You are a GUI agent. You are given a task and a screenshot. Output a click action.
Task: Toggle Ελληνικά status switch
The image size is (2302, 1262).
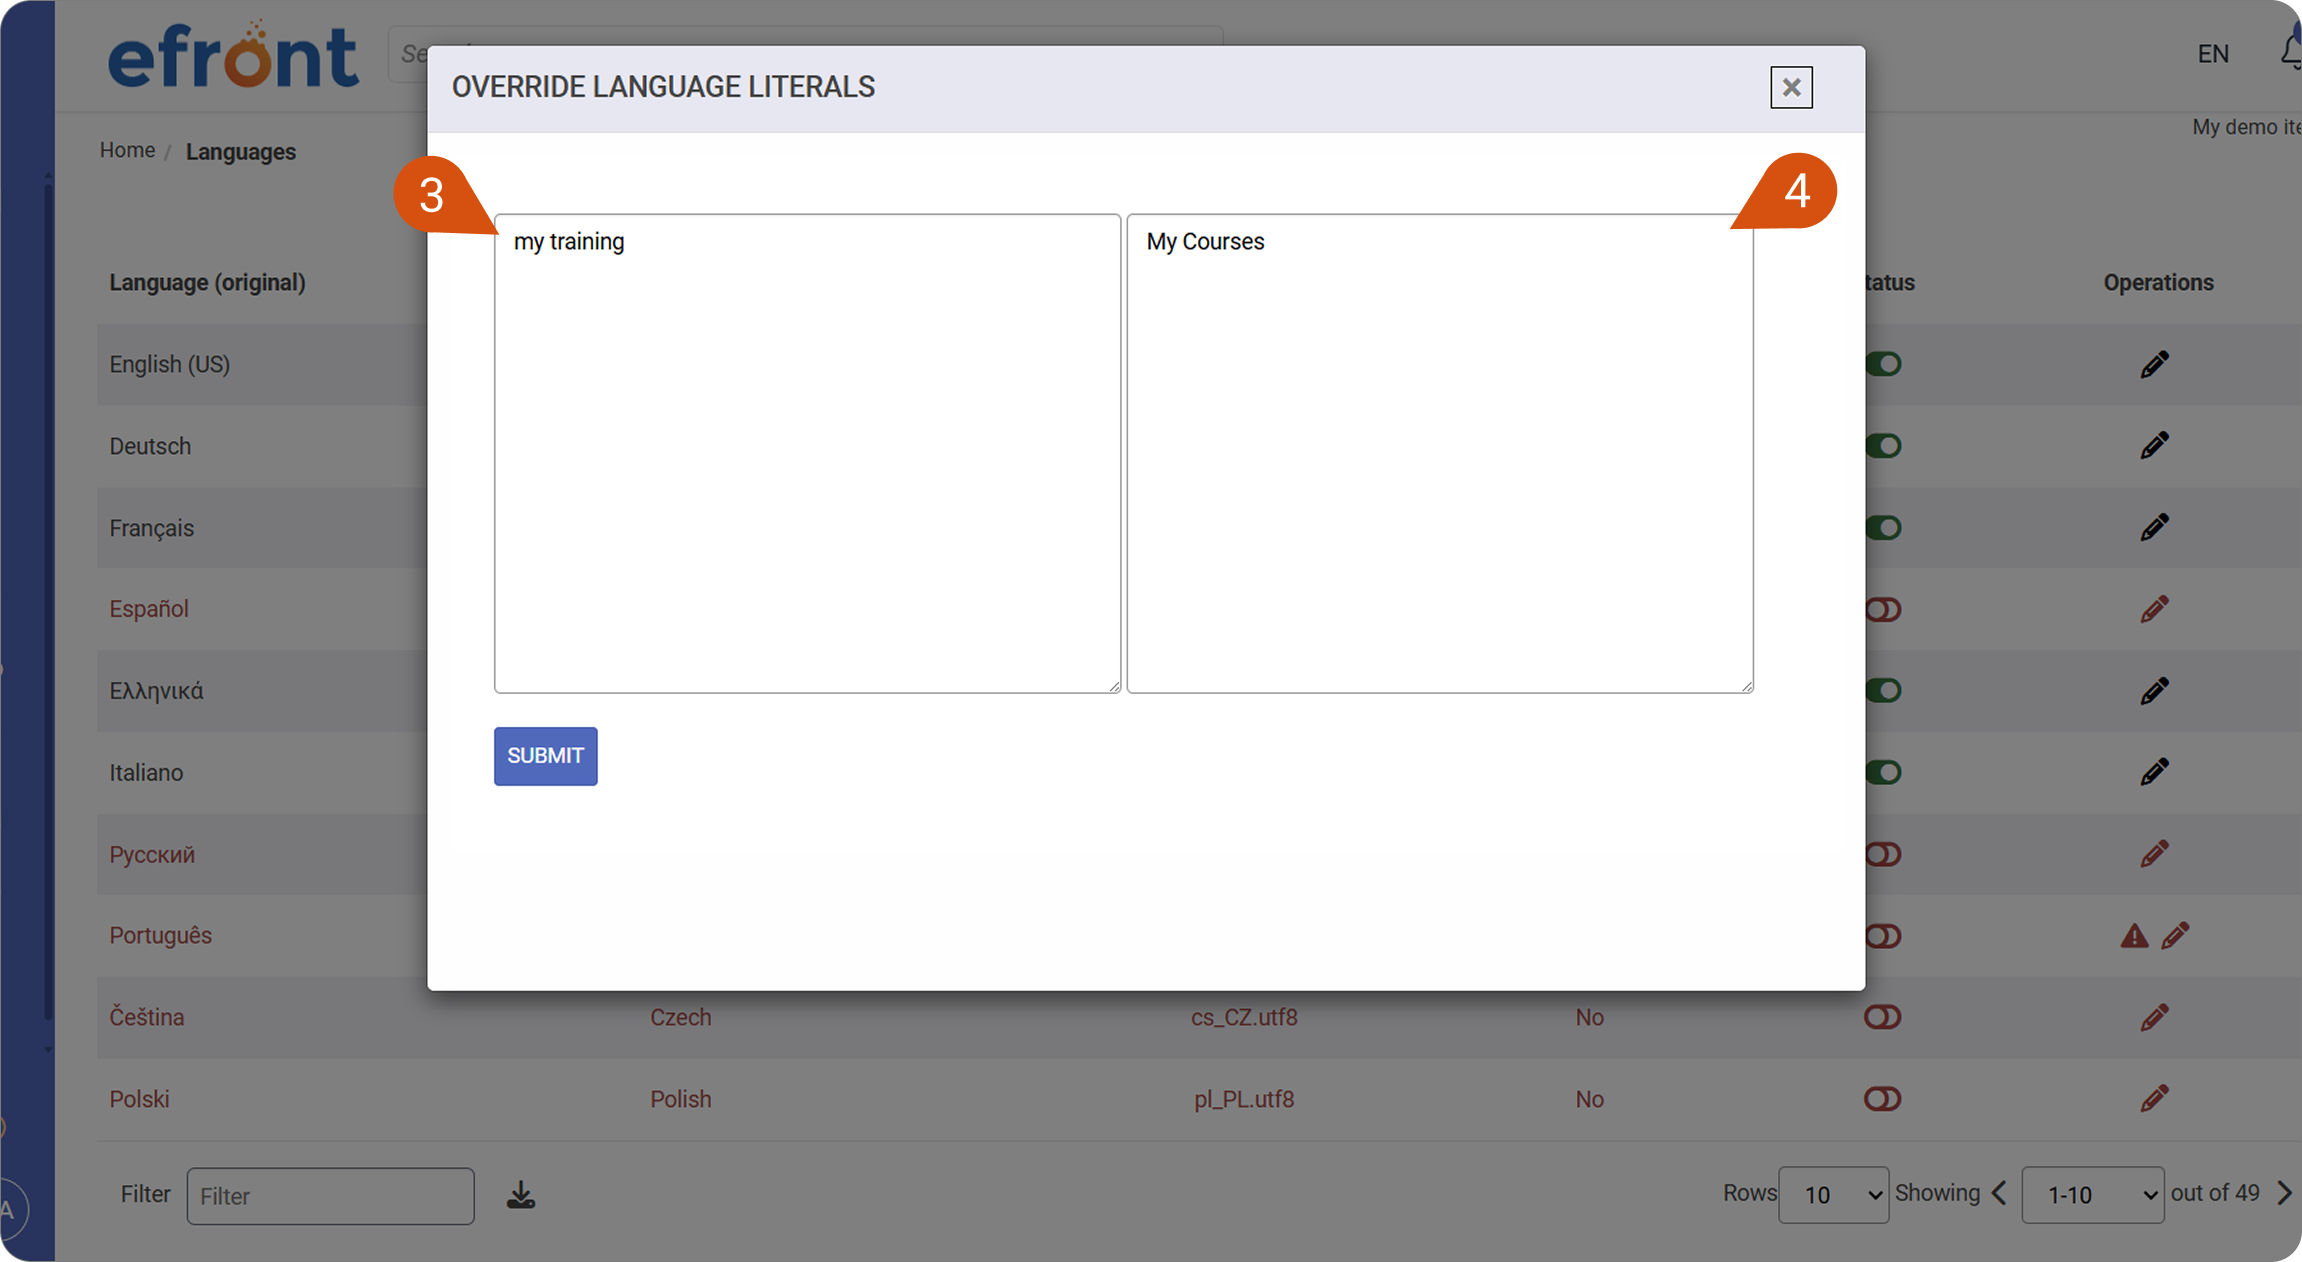tap(1883, 691)
